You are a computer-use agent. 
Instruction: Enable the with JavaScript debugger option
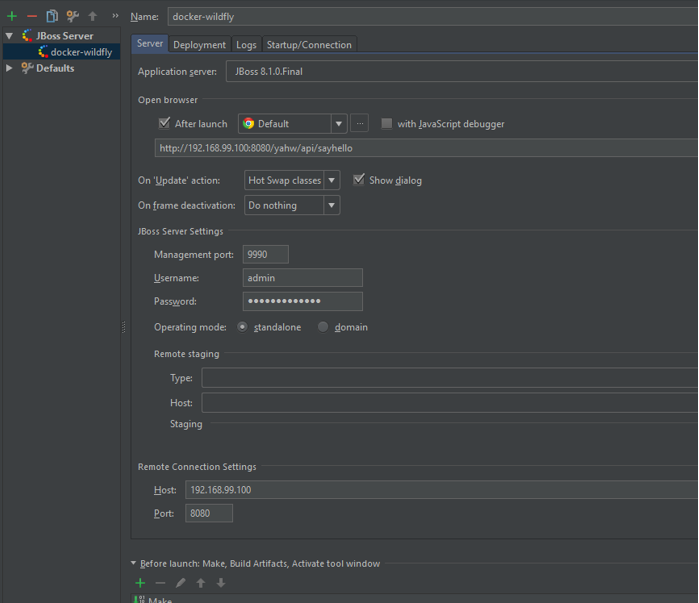(386, 124)
